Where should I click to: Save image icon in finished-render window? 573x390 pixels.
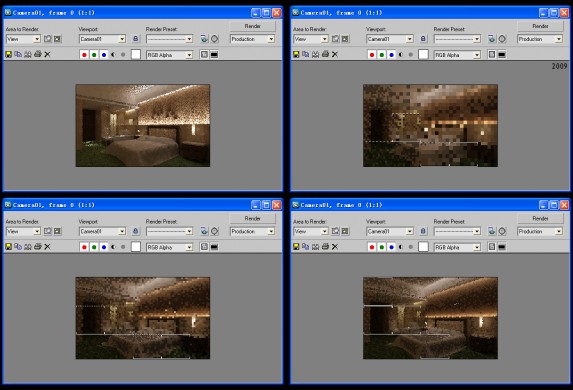(x=8, y=54)
